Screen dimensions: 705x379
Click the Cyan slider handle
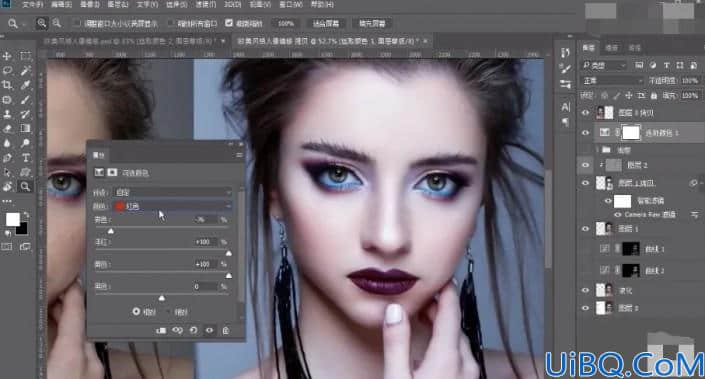(x=111, y=231)
